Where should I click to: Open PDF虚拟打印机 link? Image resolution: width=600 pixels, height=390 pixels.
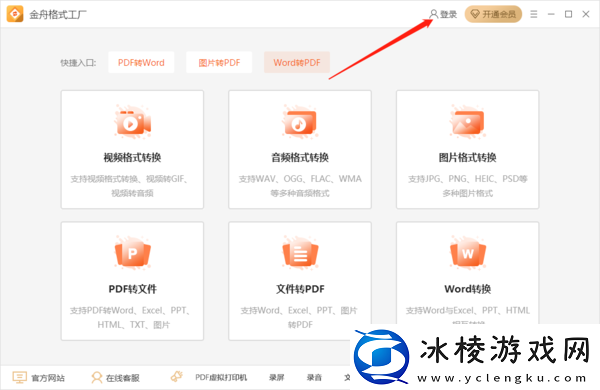coord(221,378)
